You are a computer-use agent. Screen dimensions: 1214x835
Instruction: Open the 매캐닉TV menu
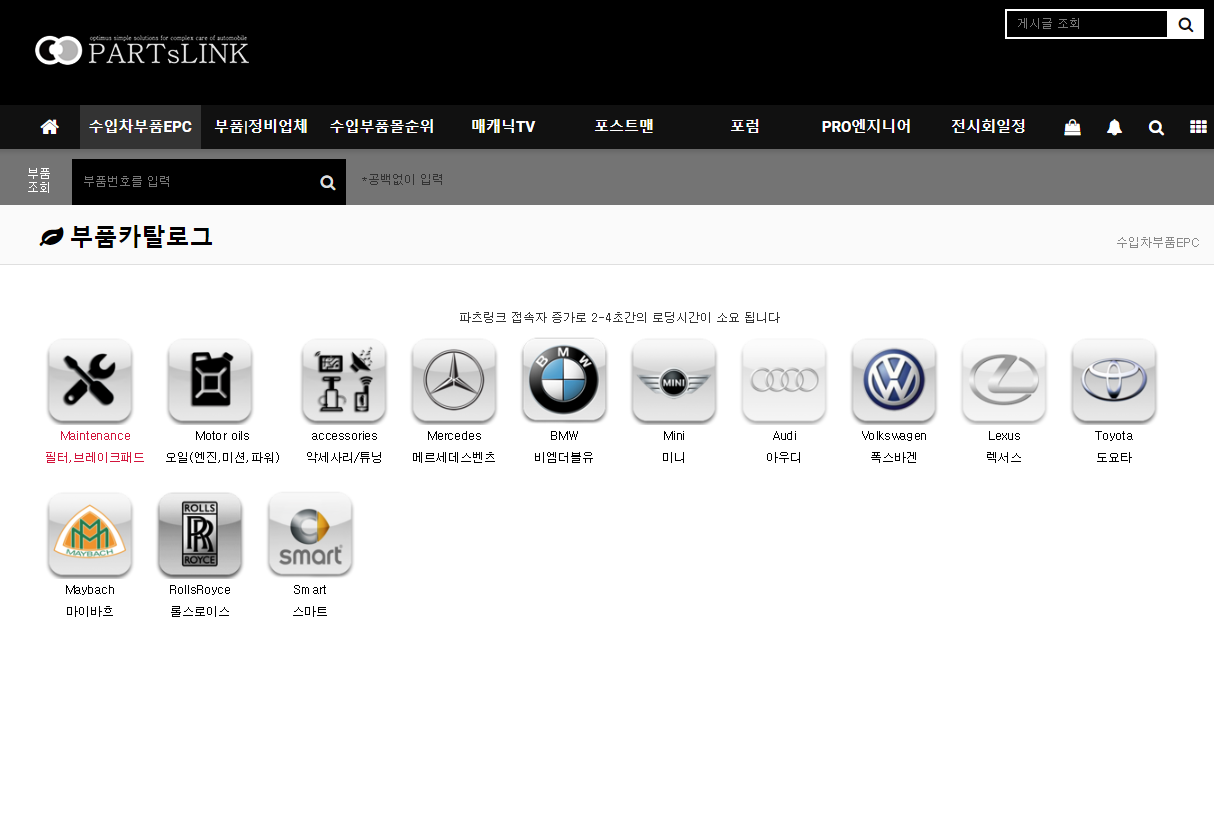pos(503,127)
